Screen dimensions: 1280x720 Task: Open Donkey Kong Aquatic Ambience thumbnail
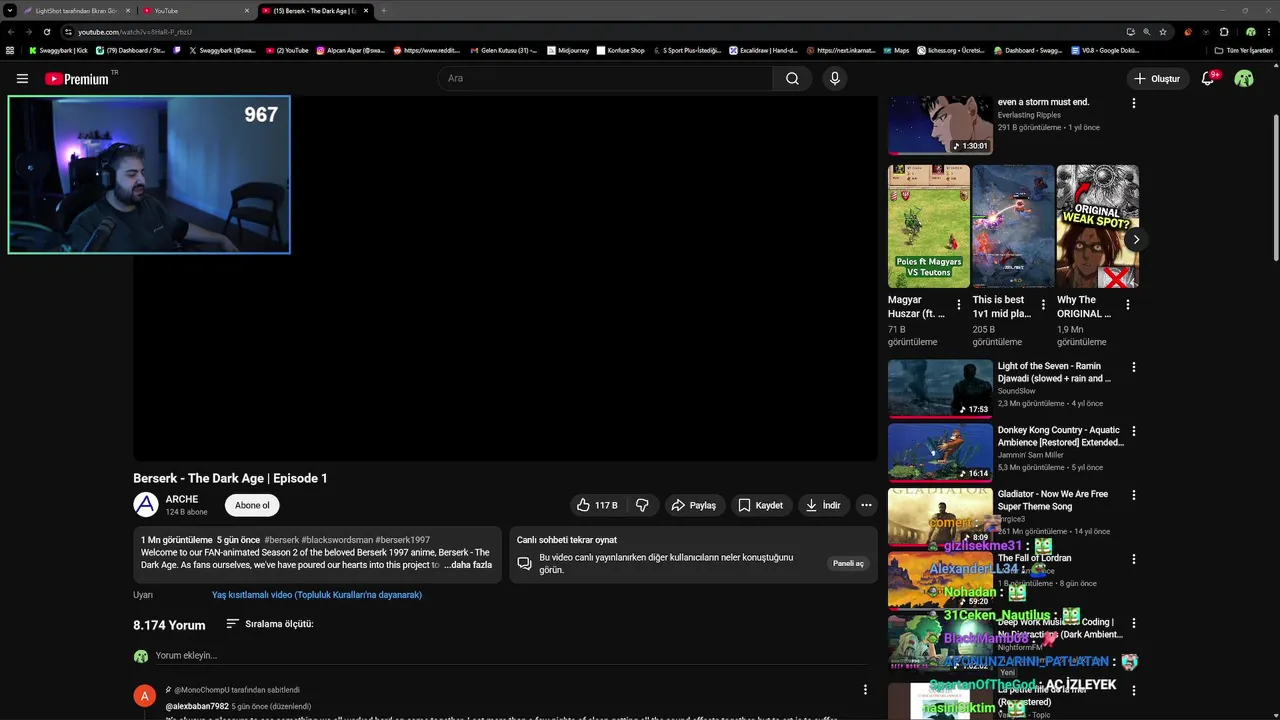(940, 452)
